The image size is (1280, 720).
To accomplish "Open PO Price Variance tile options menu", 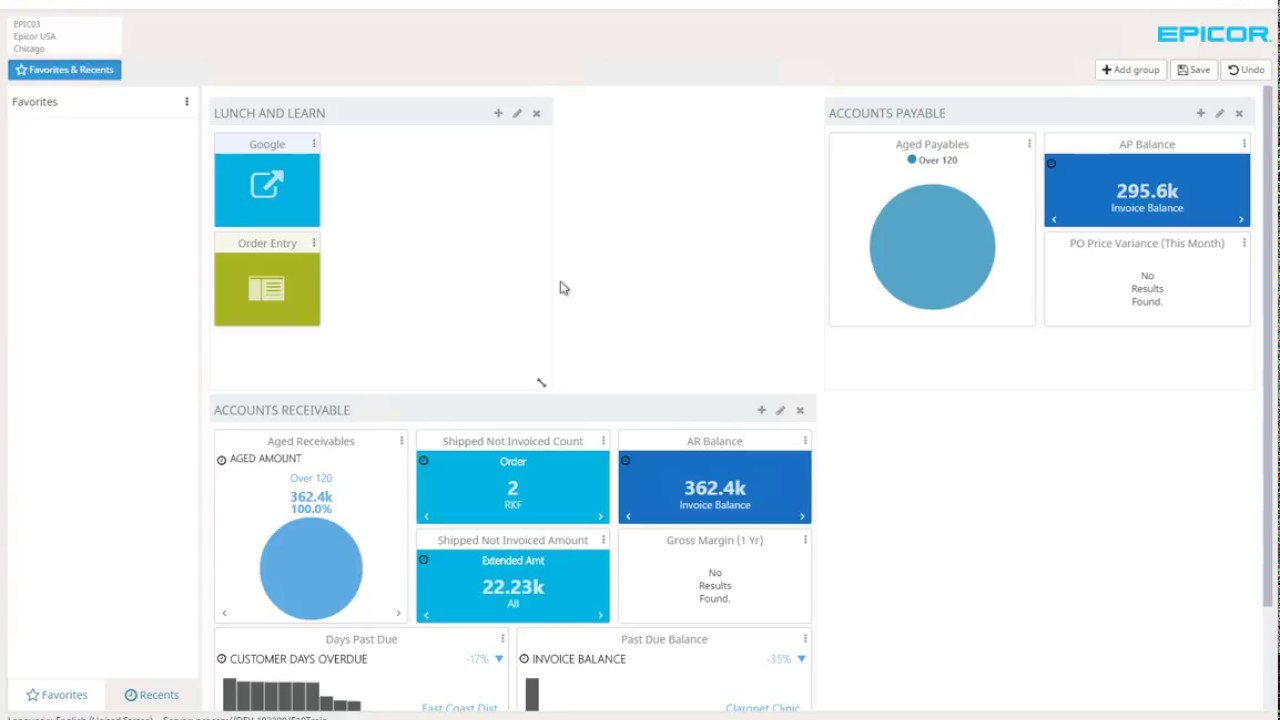I will pos(1244,243).
